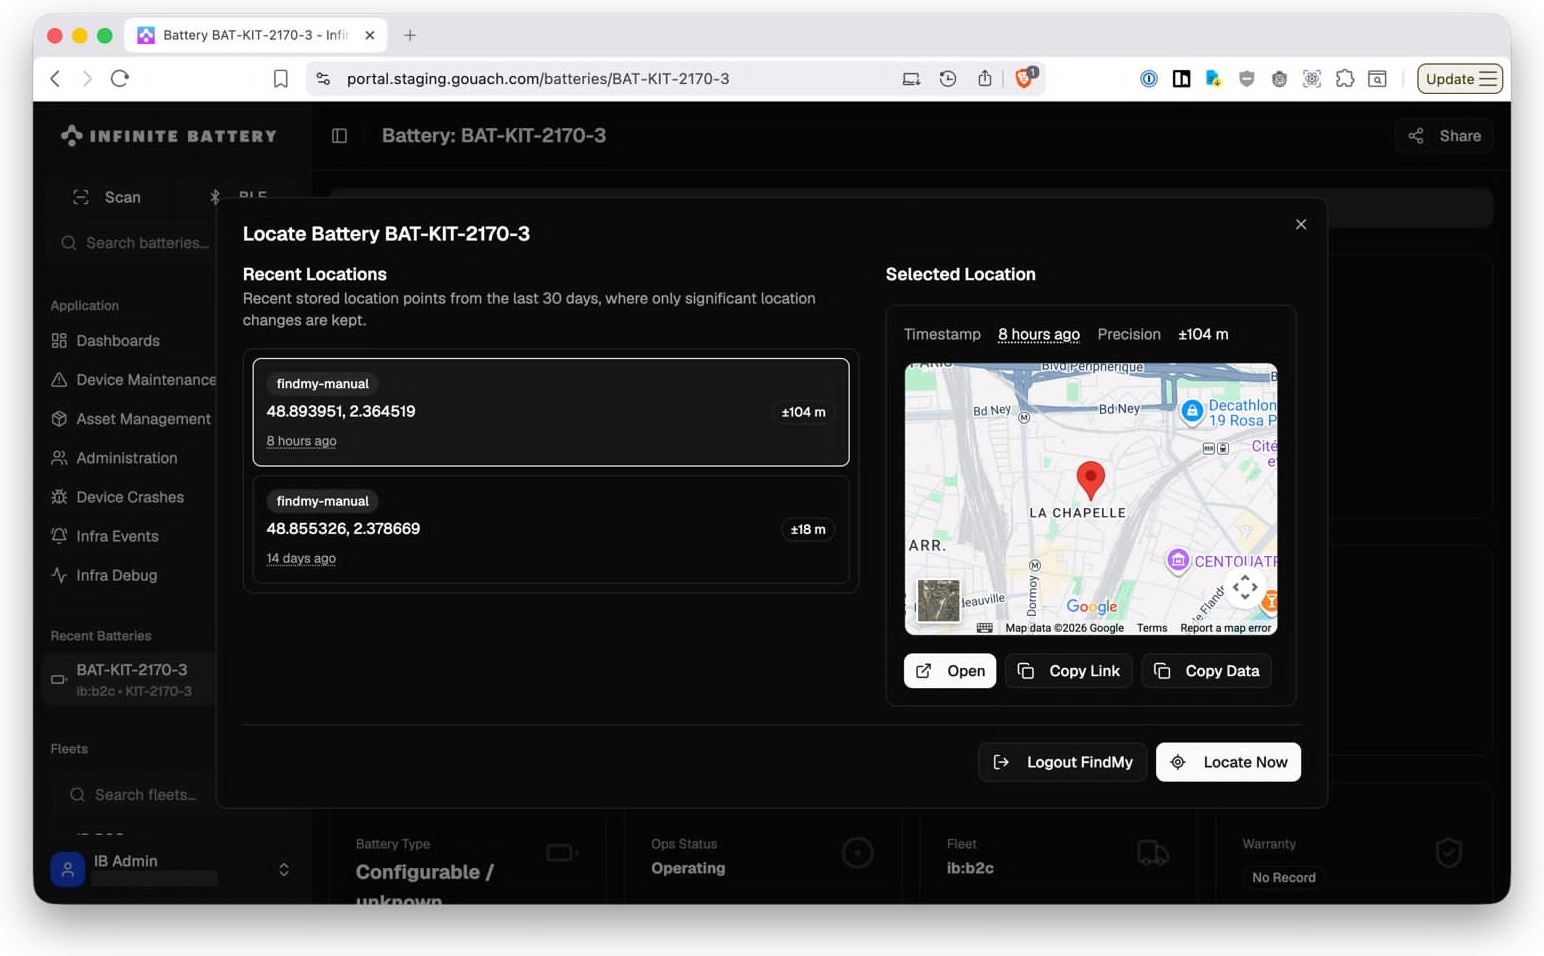Go back in browser history
This screenshot has height=956, width=1544.
[55, 79]
